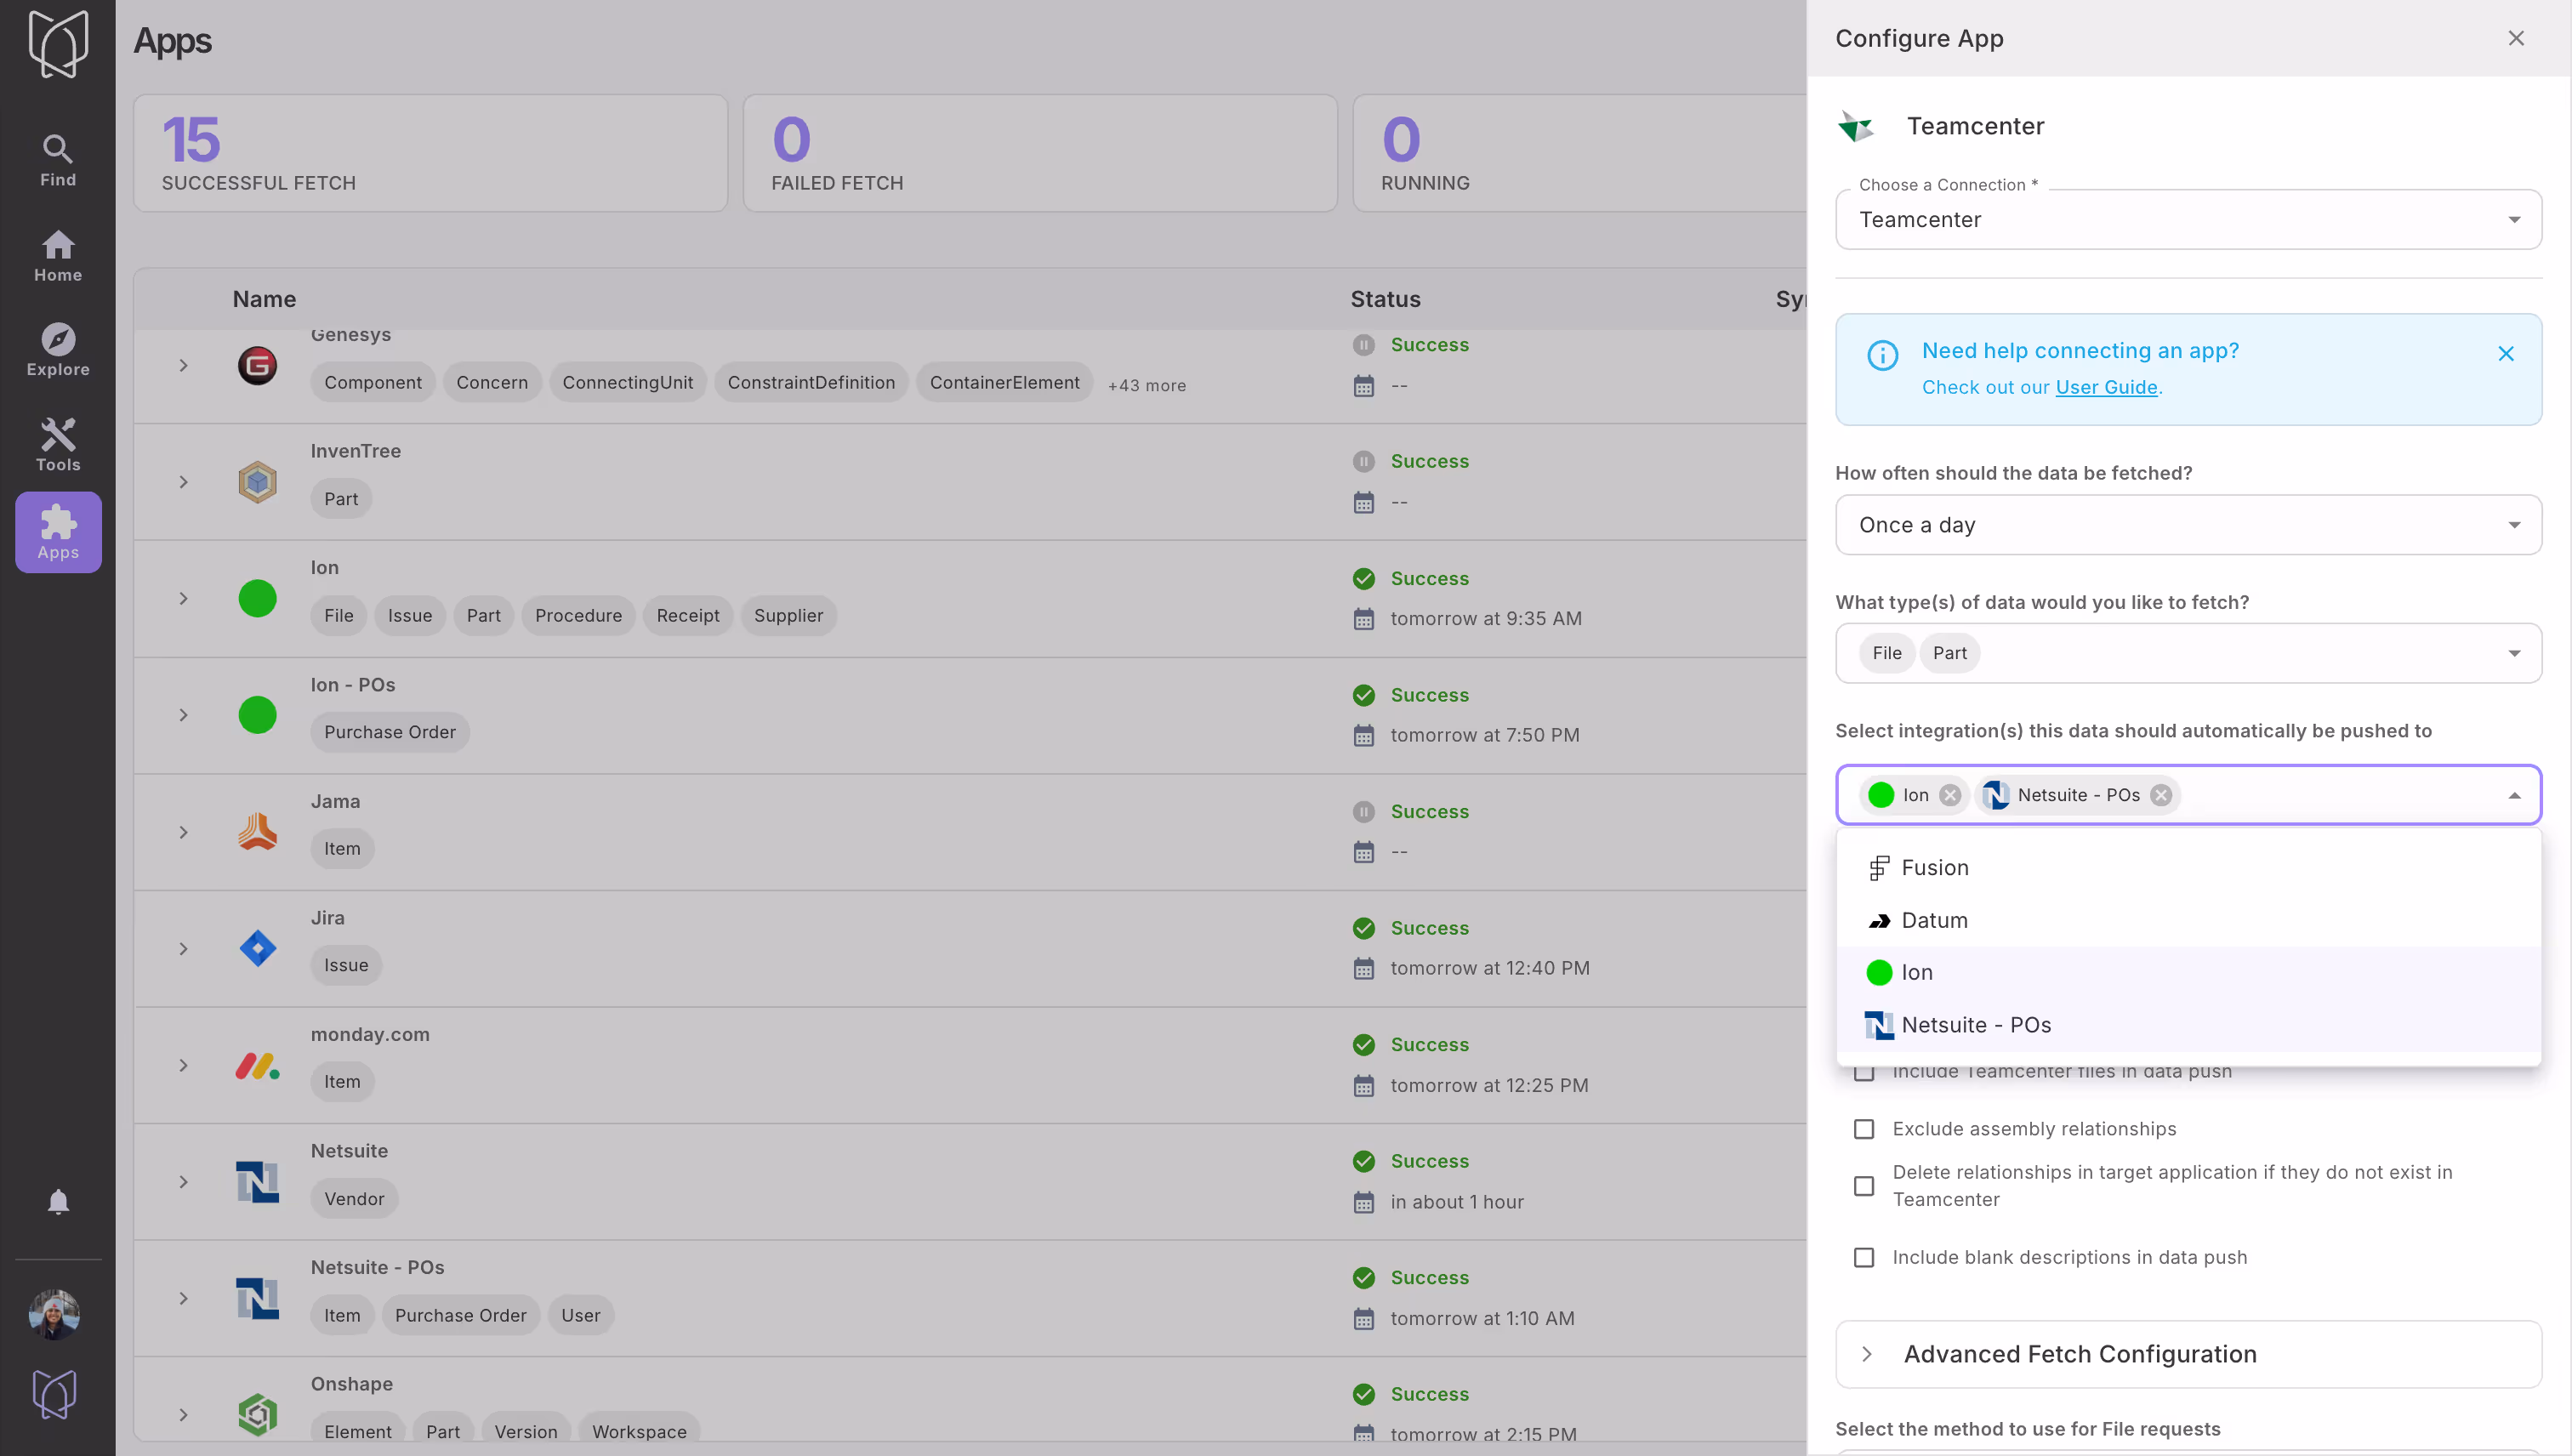Select Netsuite - POs option in list

pos(2188,1025)
